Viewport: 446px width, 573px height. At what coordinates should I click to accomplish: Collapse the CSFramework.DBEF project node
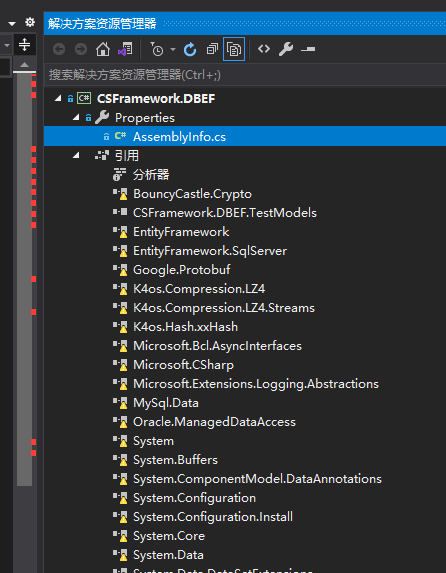(x=58, y=98)
